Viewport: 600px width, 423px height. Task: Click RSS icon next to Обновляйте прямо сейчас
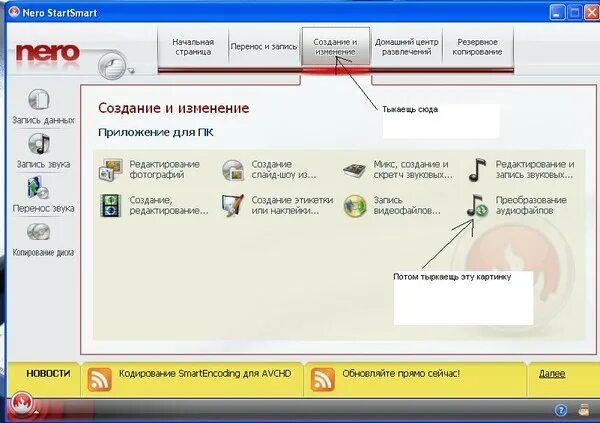pos(323,380)
